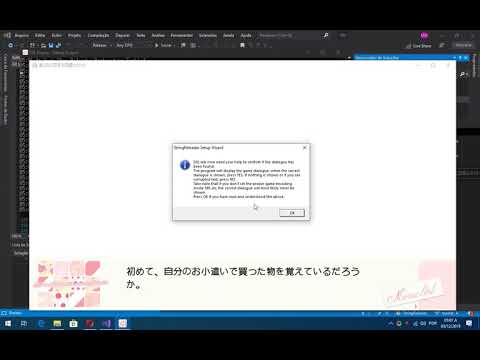Click the volume icon in the system tray

[x=423, y=323]
